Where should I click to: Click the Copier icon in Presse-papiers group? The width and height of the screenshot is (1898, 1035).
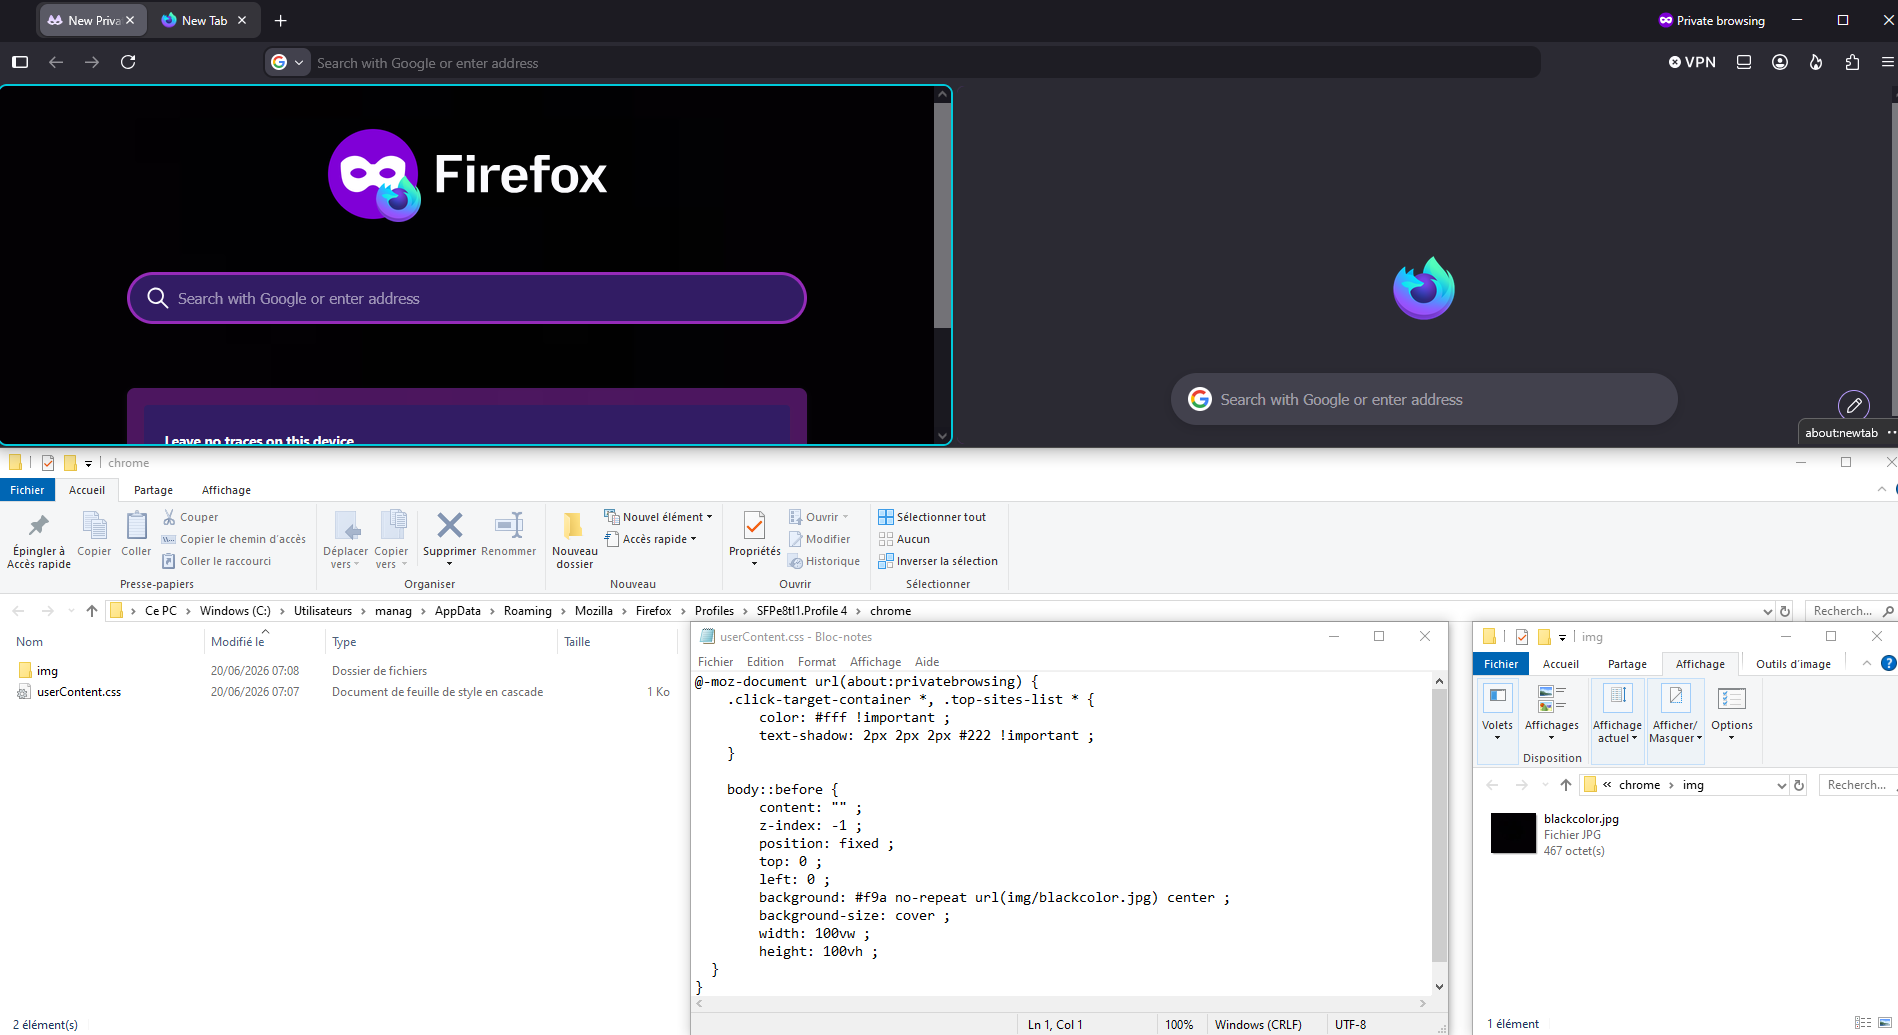94,534
